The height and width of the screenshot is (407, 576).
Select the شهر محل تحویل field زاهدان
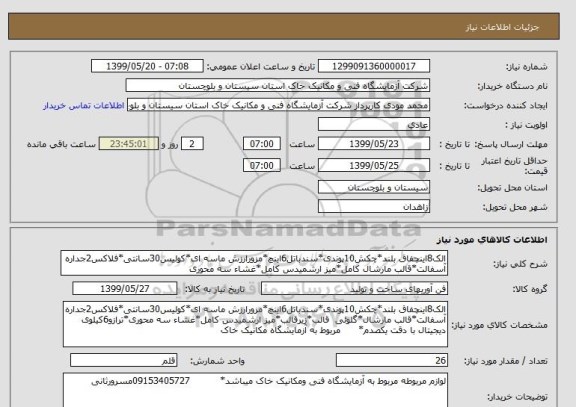pyautogui.click(x=374, y=207)
